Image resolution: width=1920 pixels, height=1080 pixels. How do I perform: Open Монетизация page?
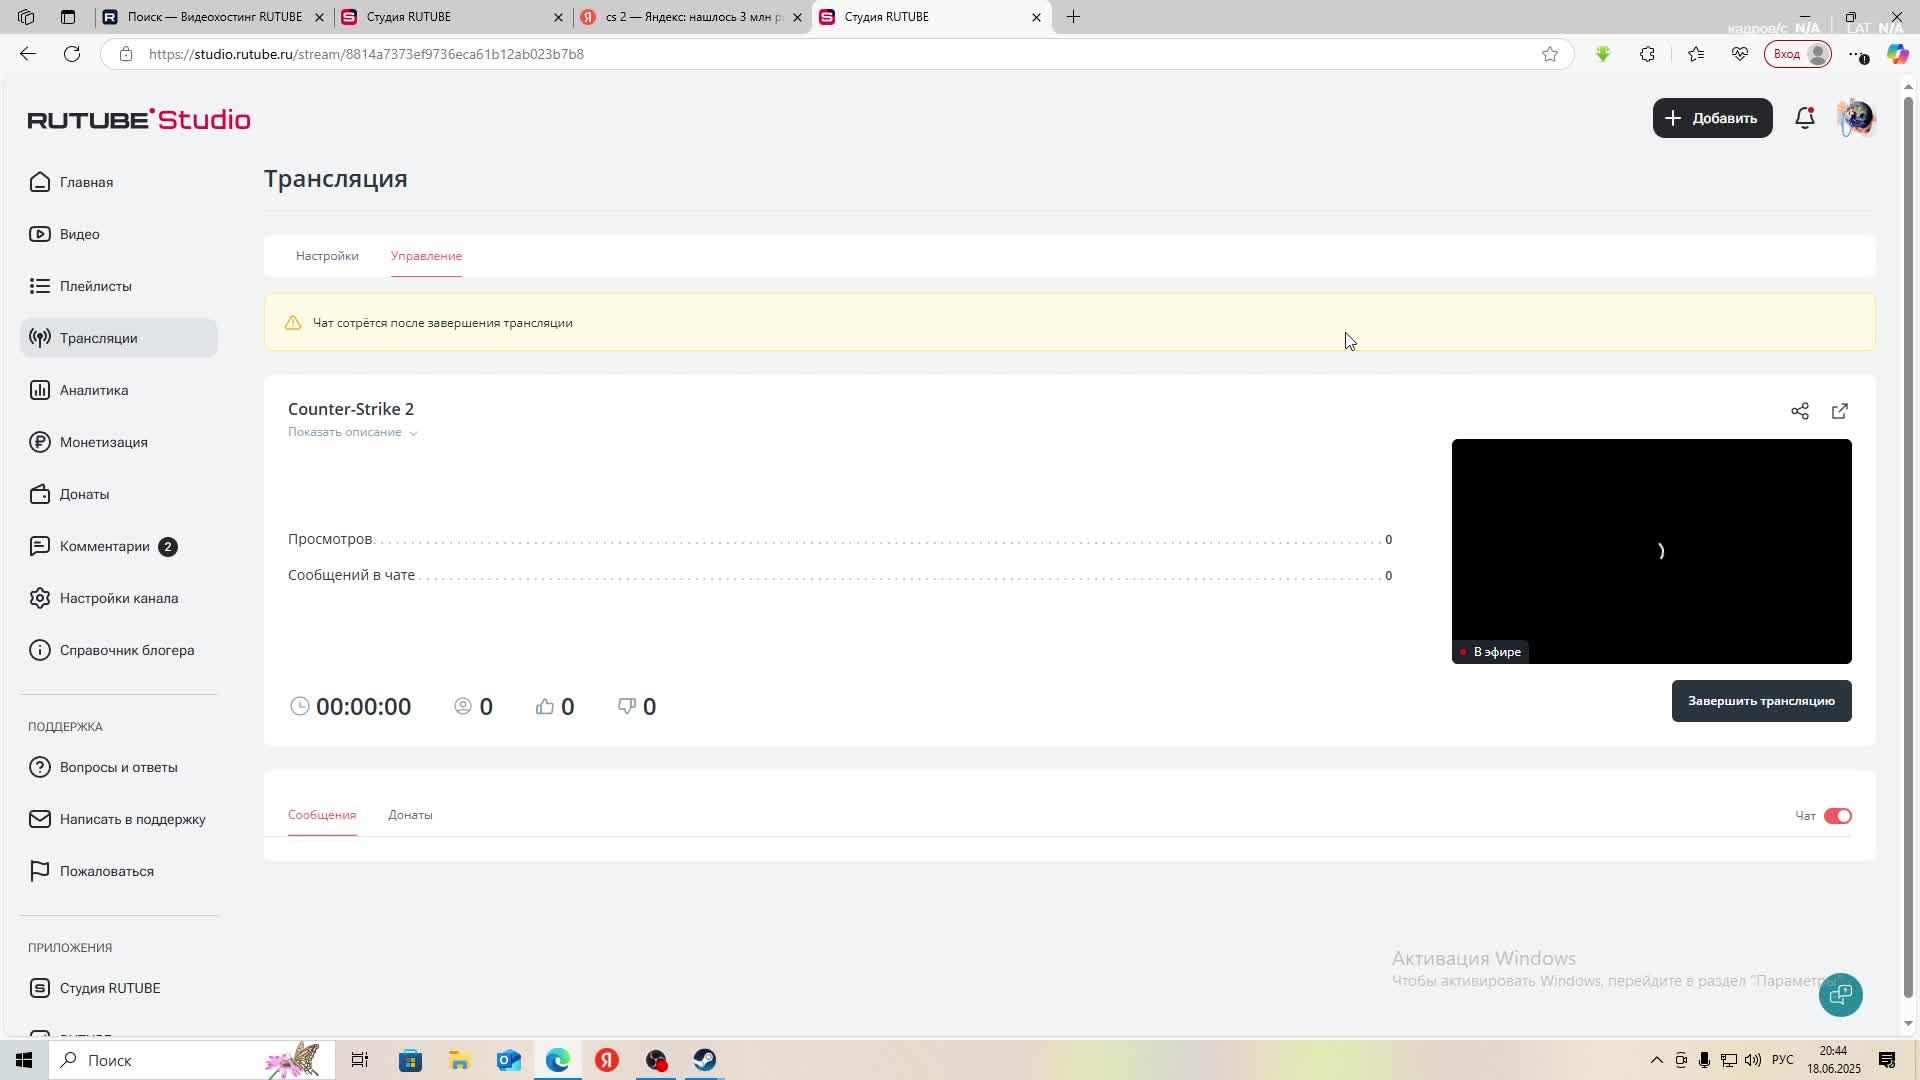(x=118, y=442)
